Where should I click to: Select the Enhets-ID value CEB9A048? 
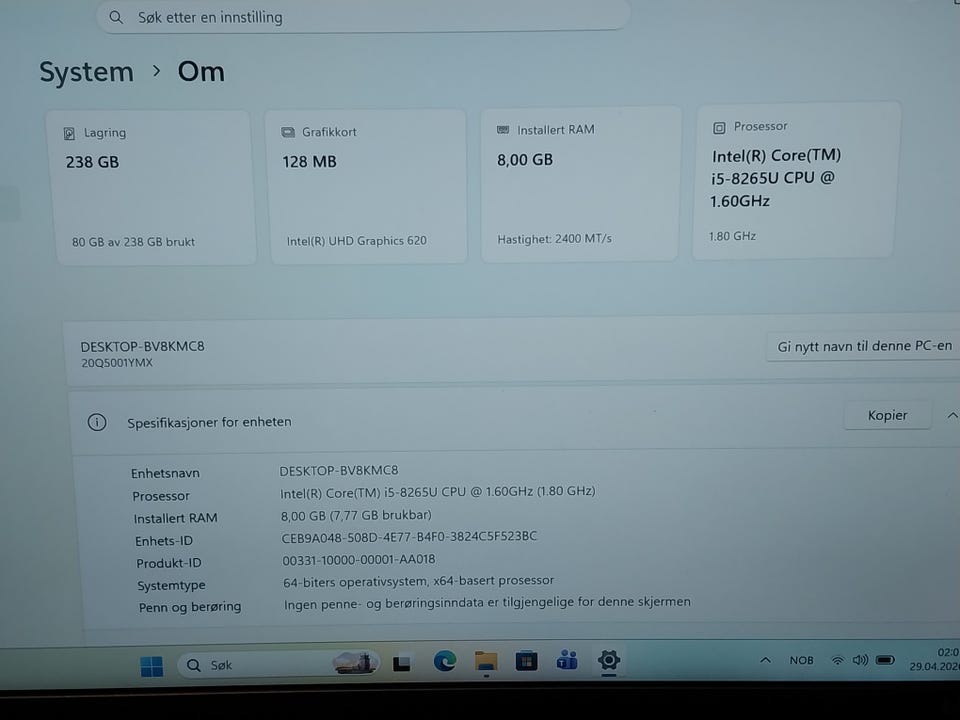point(409,537)
